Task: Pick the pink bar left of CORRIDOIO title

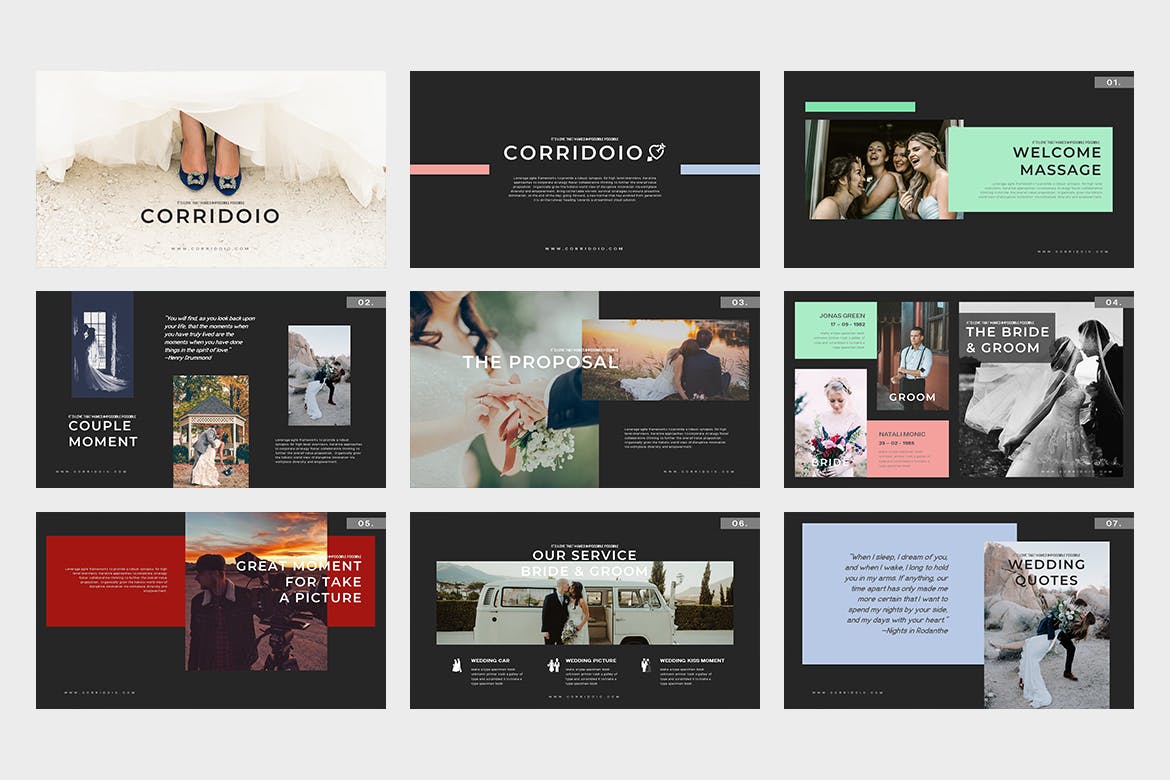Action: pyautogui.click(x=449, y=170)
